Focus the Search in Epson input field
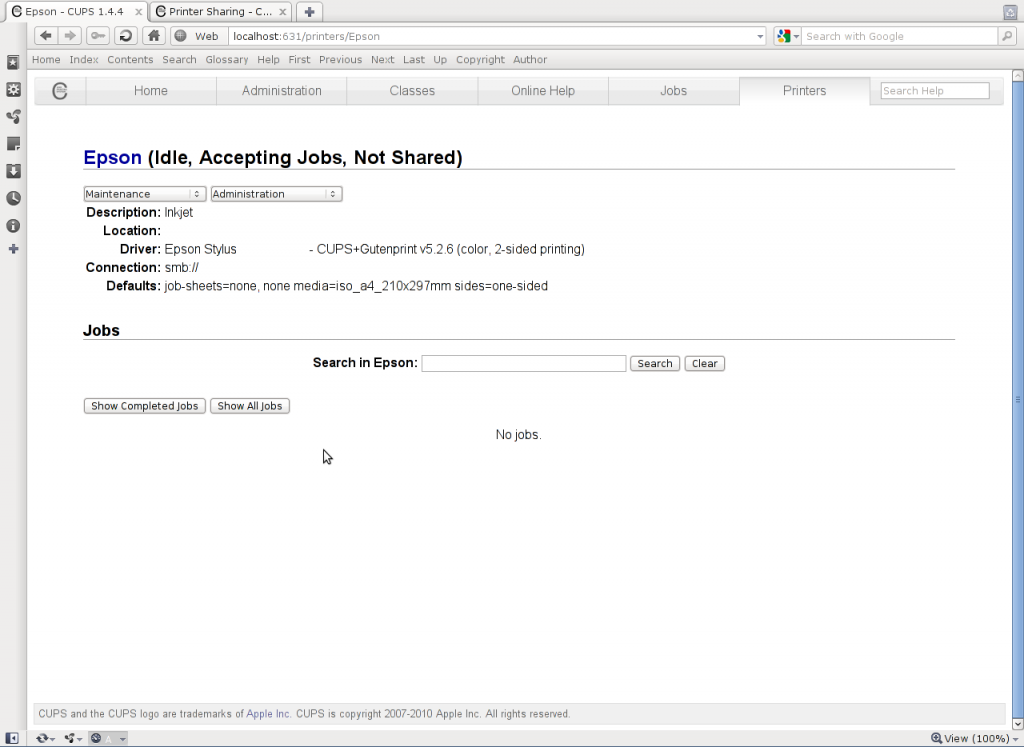This screenshot has height=747, width=1024. [x=524, y=364]
